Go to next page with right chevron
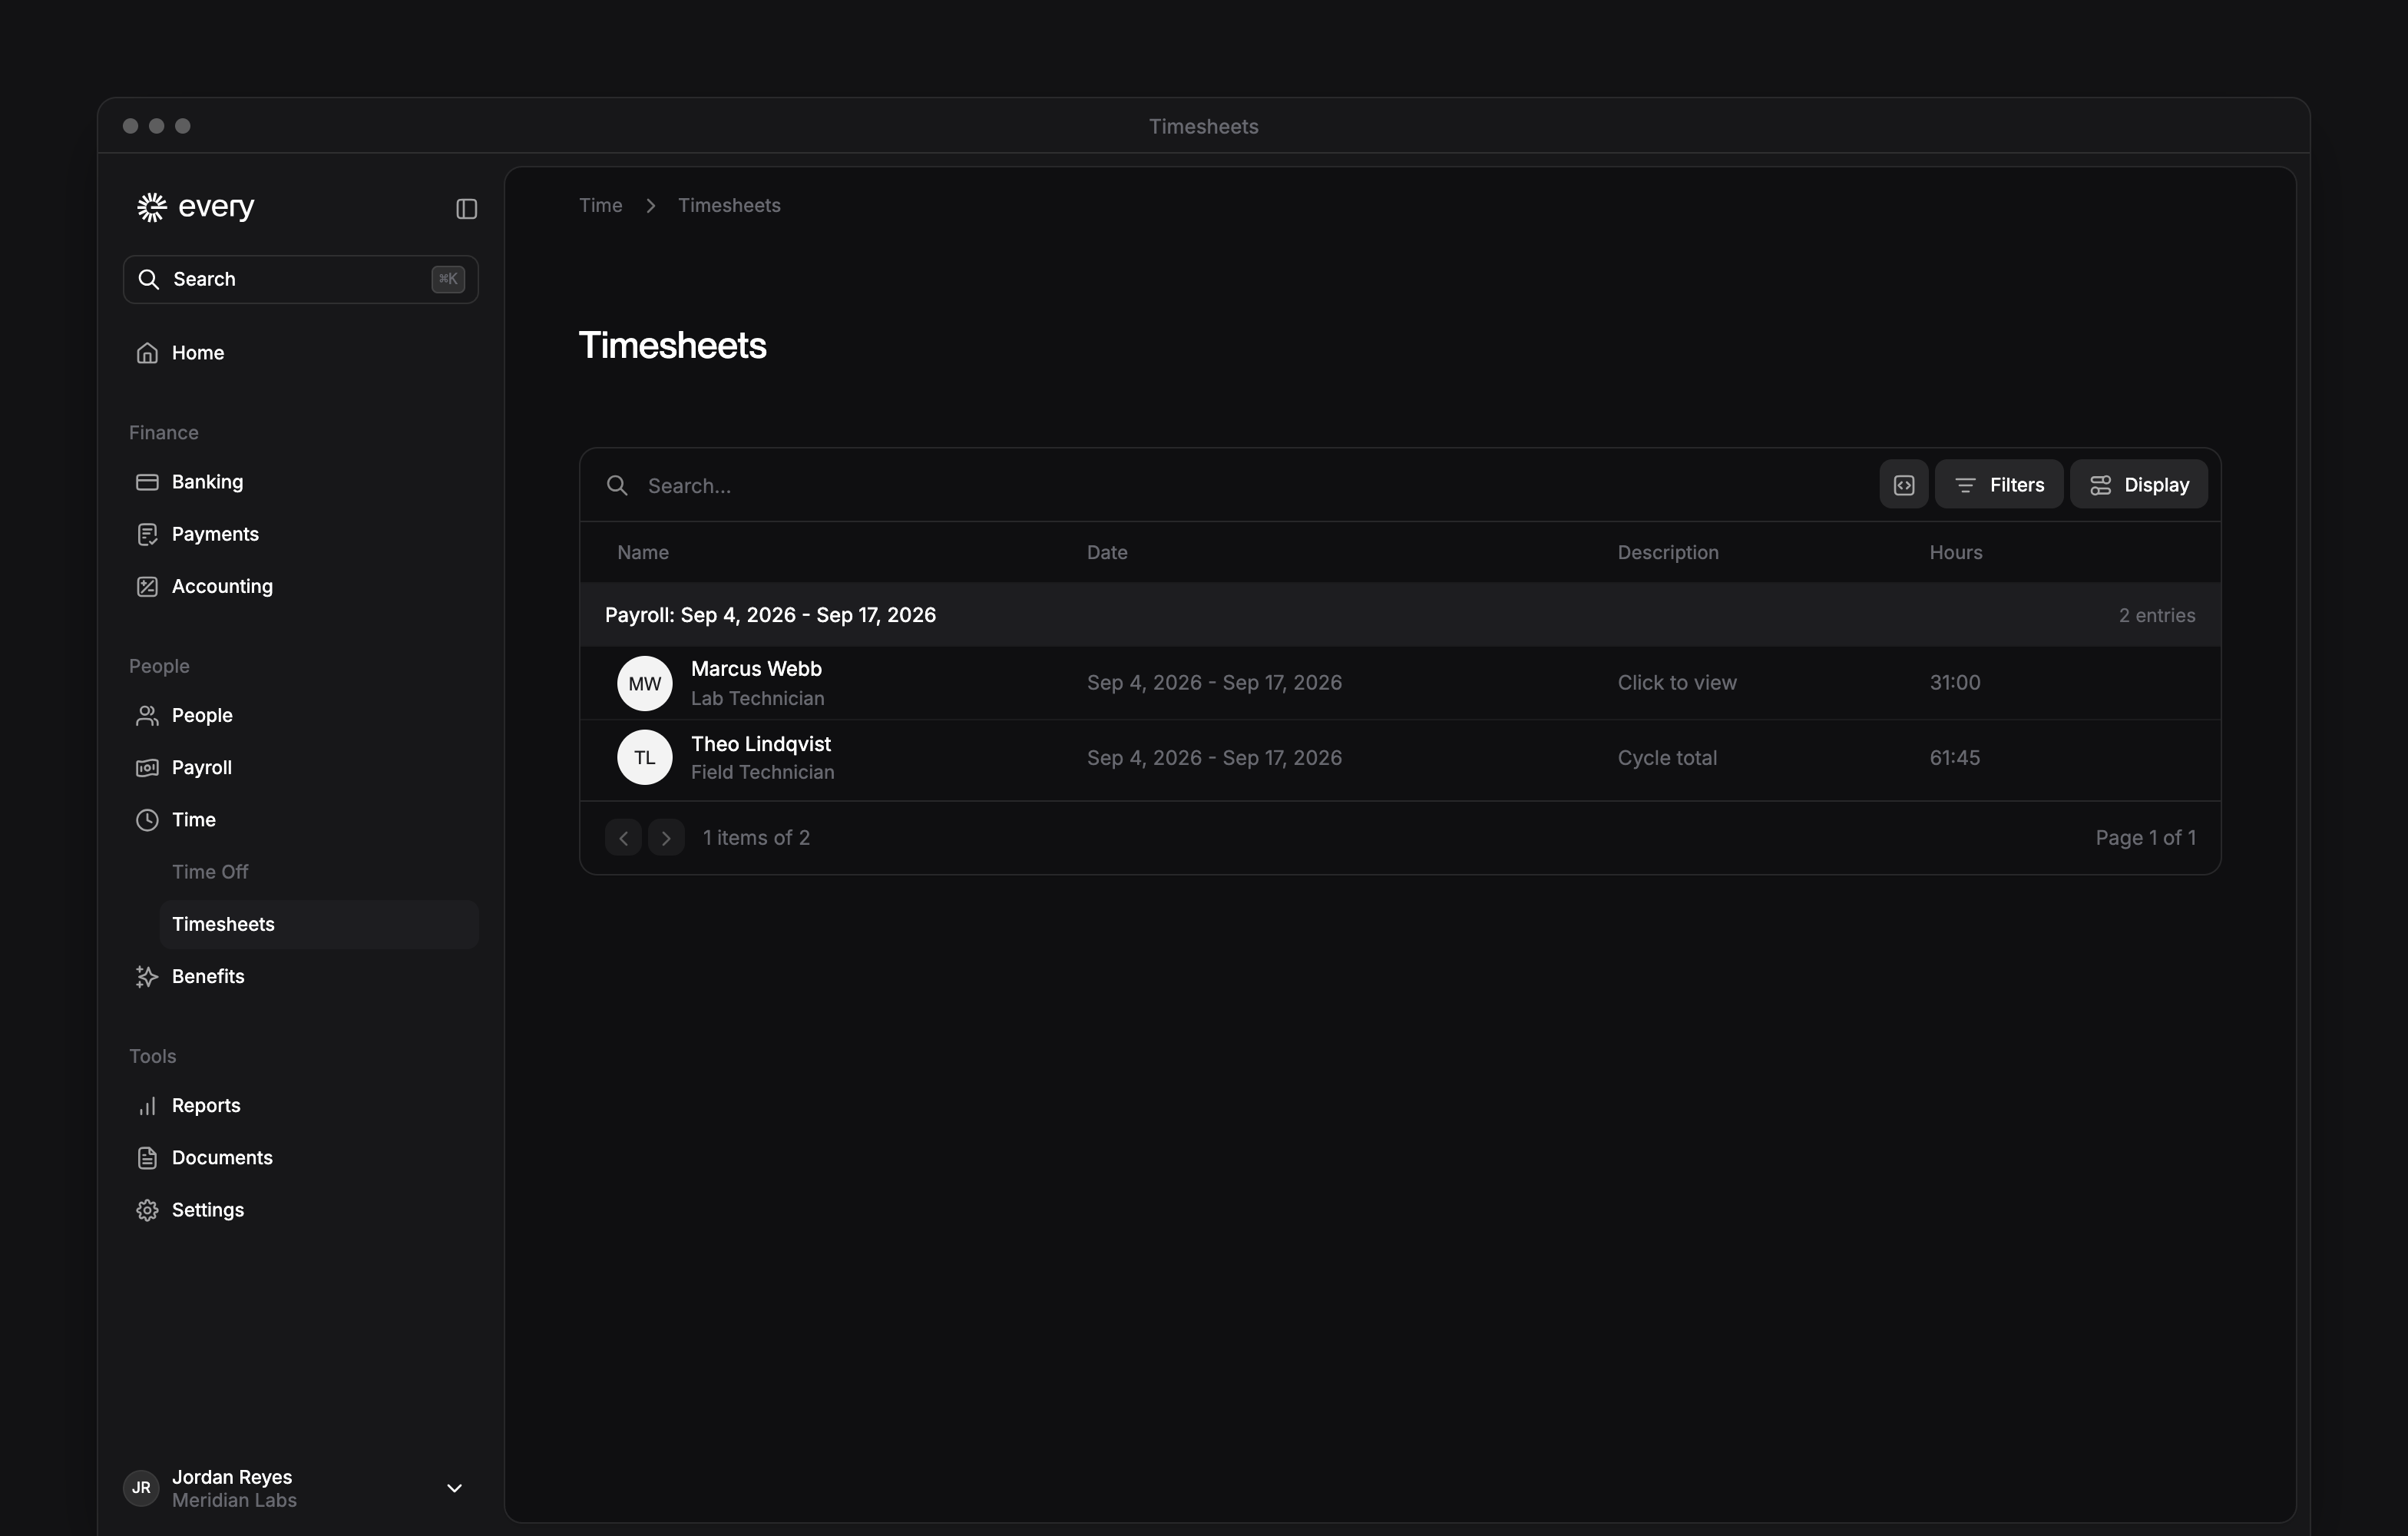The height and width of the screenshot is (1536, 2408). point(666,838)
